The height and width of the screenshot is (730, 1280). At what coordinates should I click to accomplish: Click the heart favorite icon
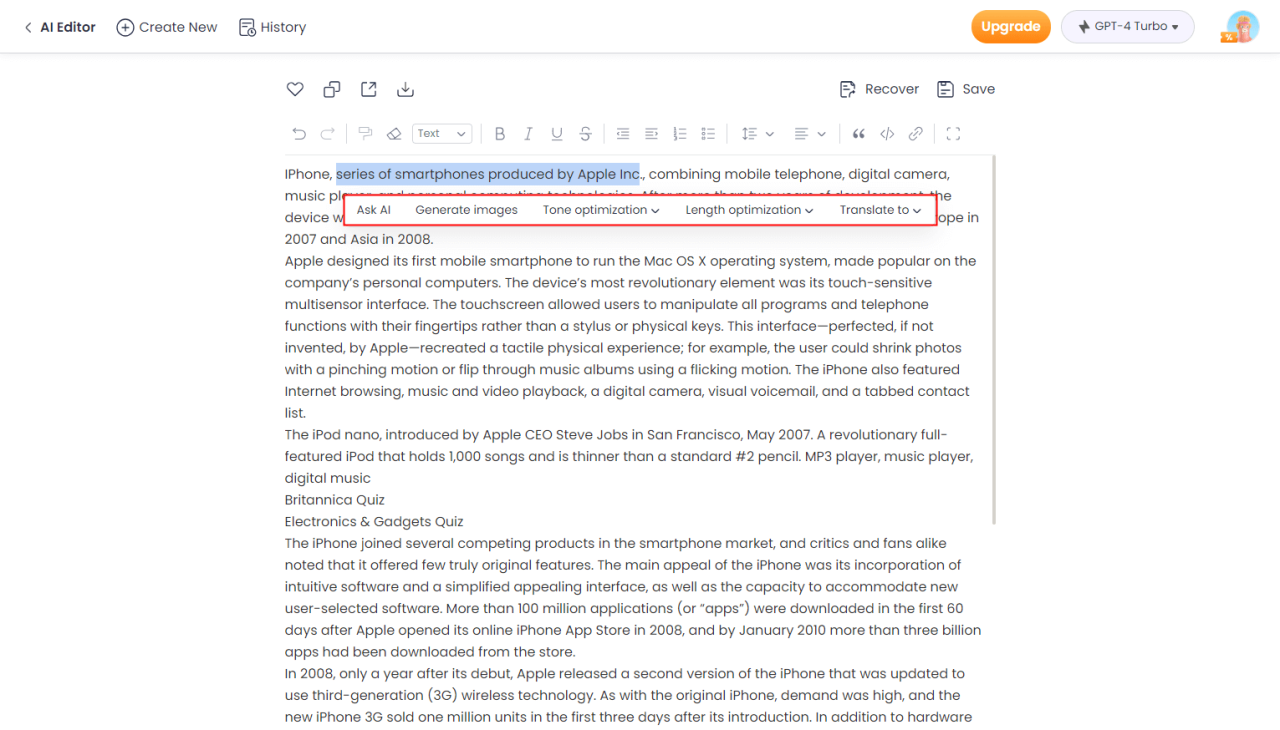pos(295,90)
